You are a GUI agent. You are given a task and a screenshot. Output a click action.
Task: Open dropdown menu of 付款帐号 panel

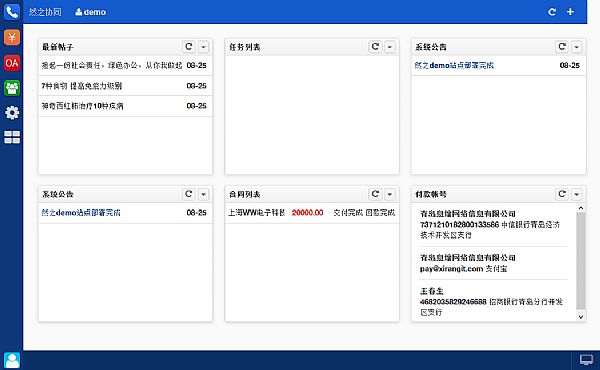(577, 194)
